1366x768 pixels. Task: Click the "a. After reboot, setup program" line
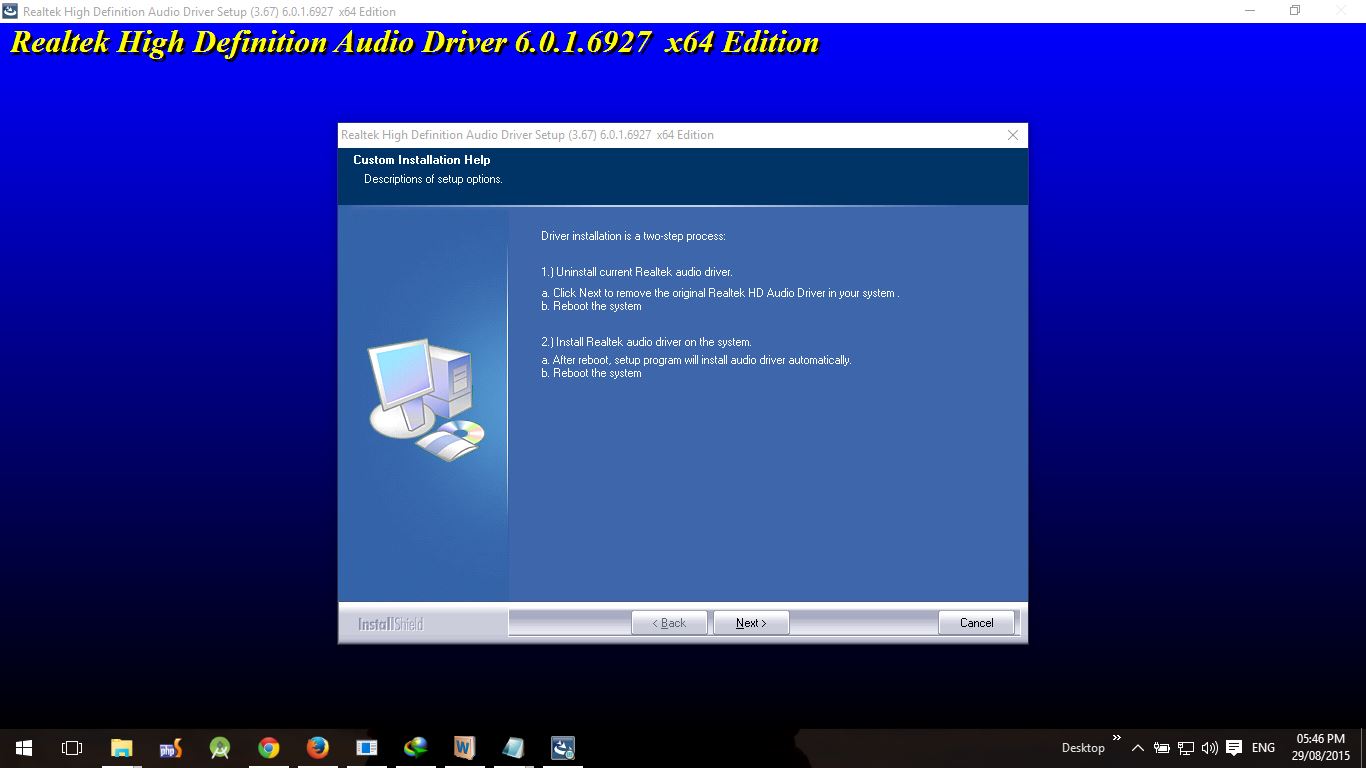(696, 360)
